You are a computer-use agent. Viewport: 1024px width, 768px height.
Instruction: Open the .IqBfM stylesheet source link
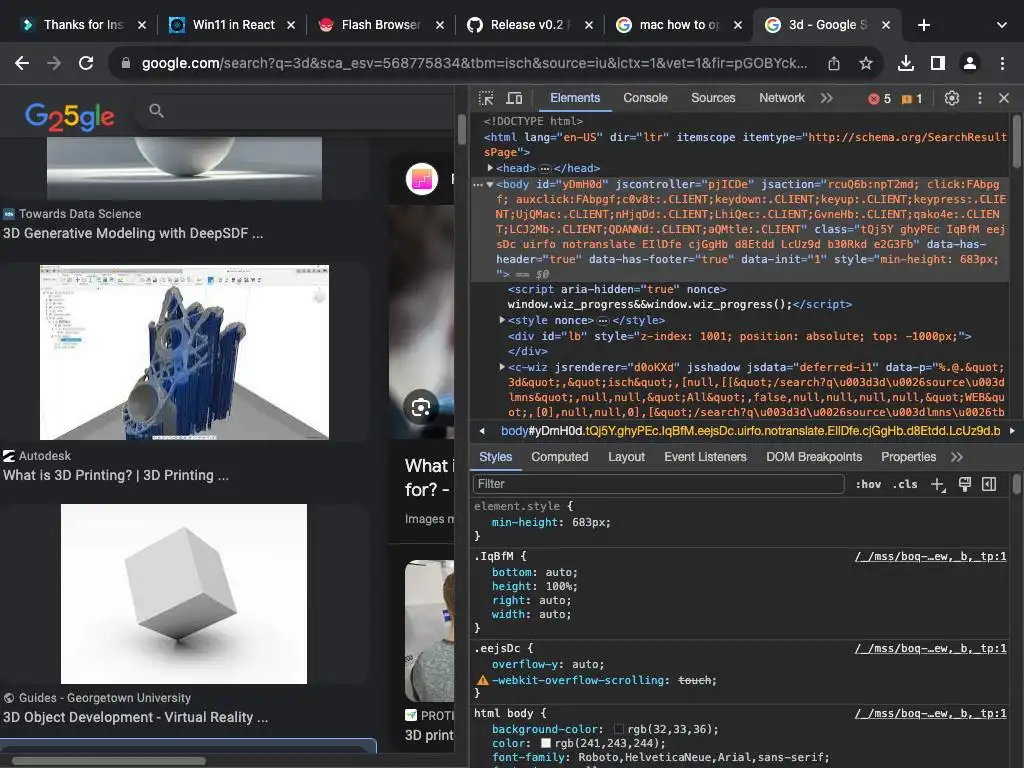tap(931, 556)
